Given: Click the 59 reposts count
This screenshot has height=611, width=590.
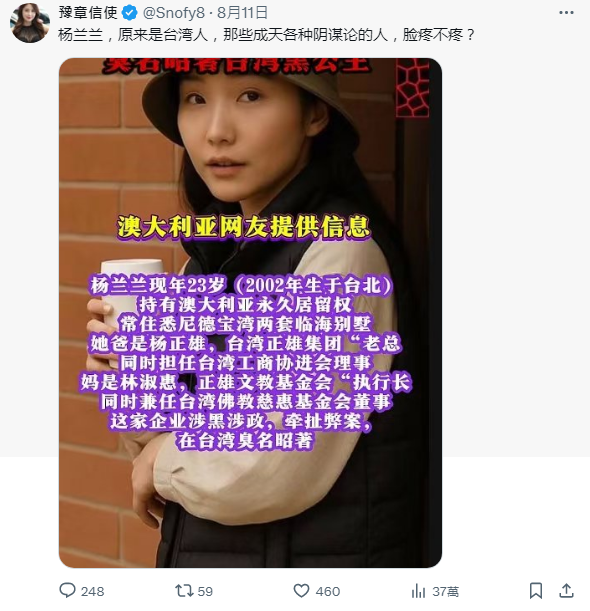Looking at the screenshot, I should click(x=205, y=592).
